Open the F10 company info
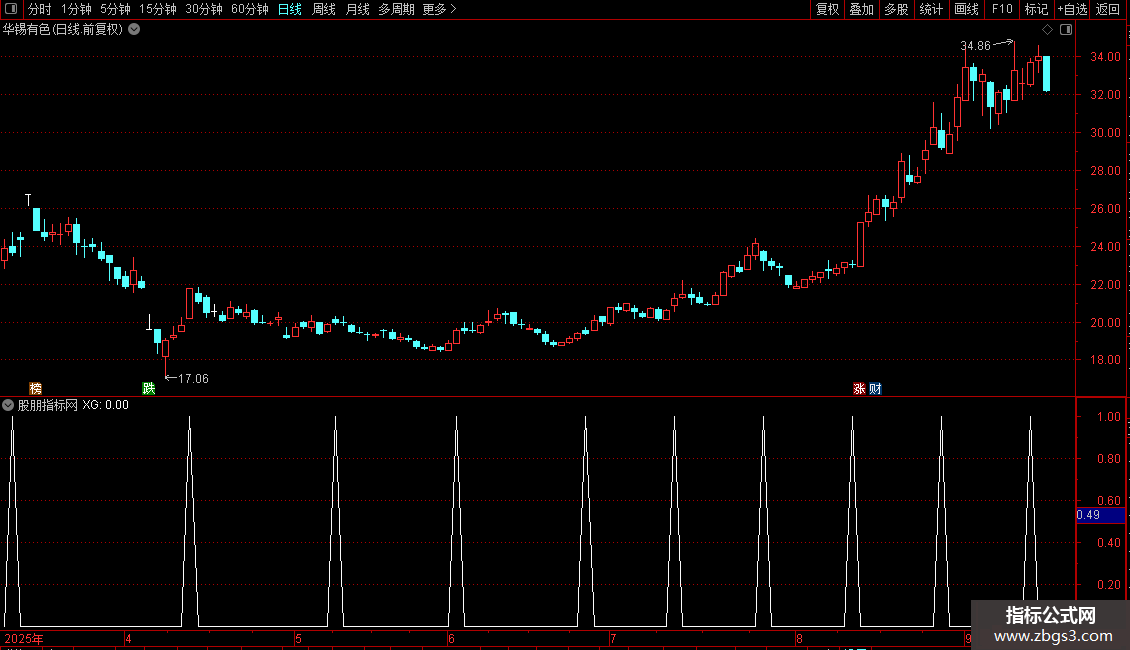The height and width of the screenshot is (650, 1130). pos(1002,9)
